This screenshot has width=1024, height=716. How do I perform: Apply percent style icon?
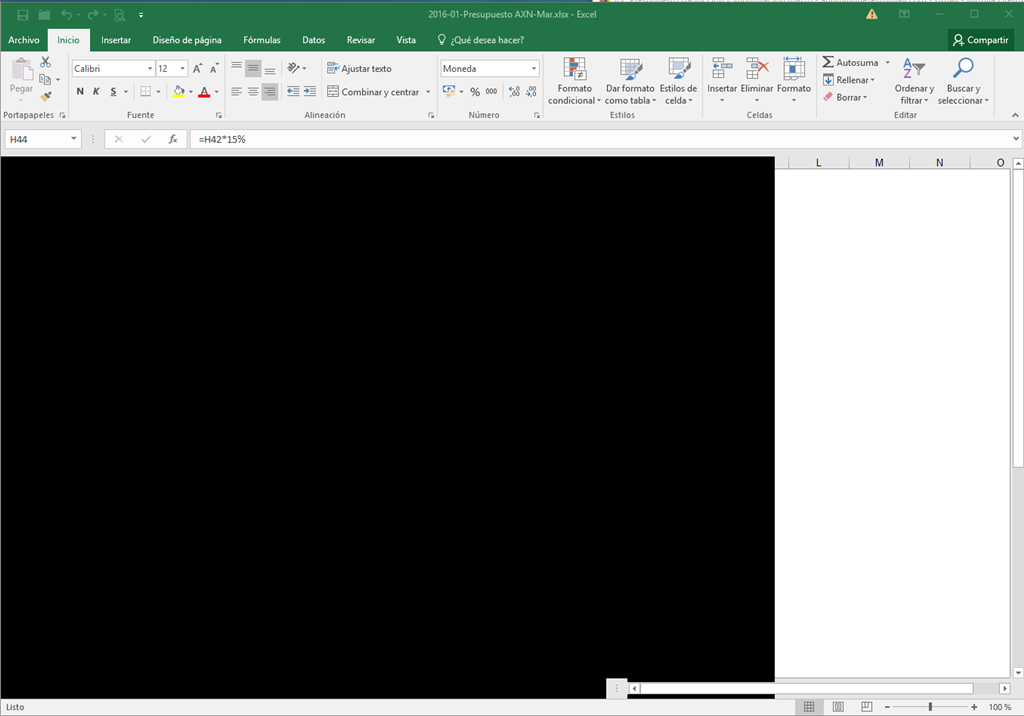click(x=475, y=91)
